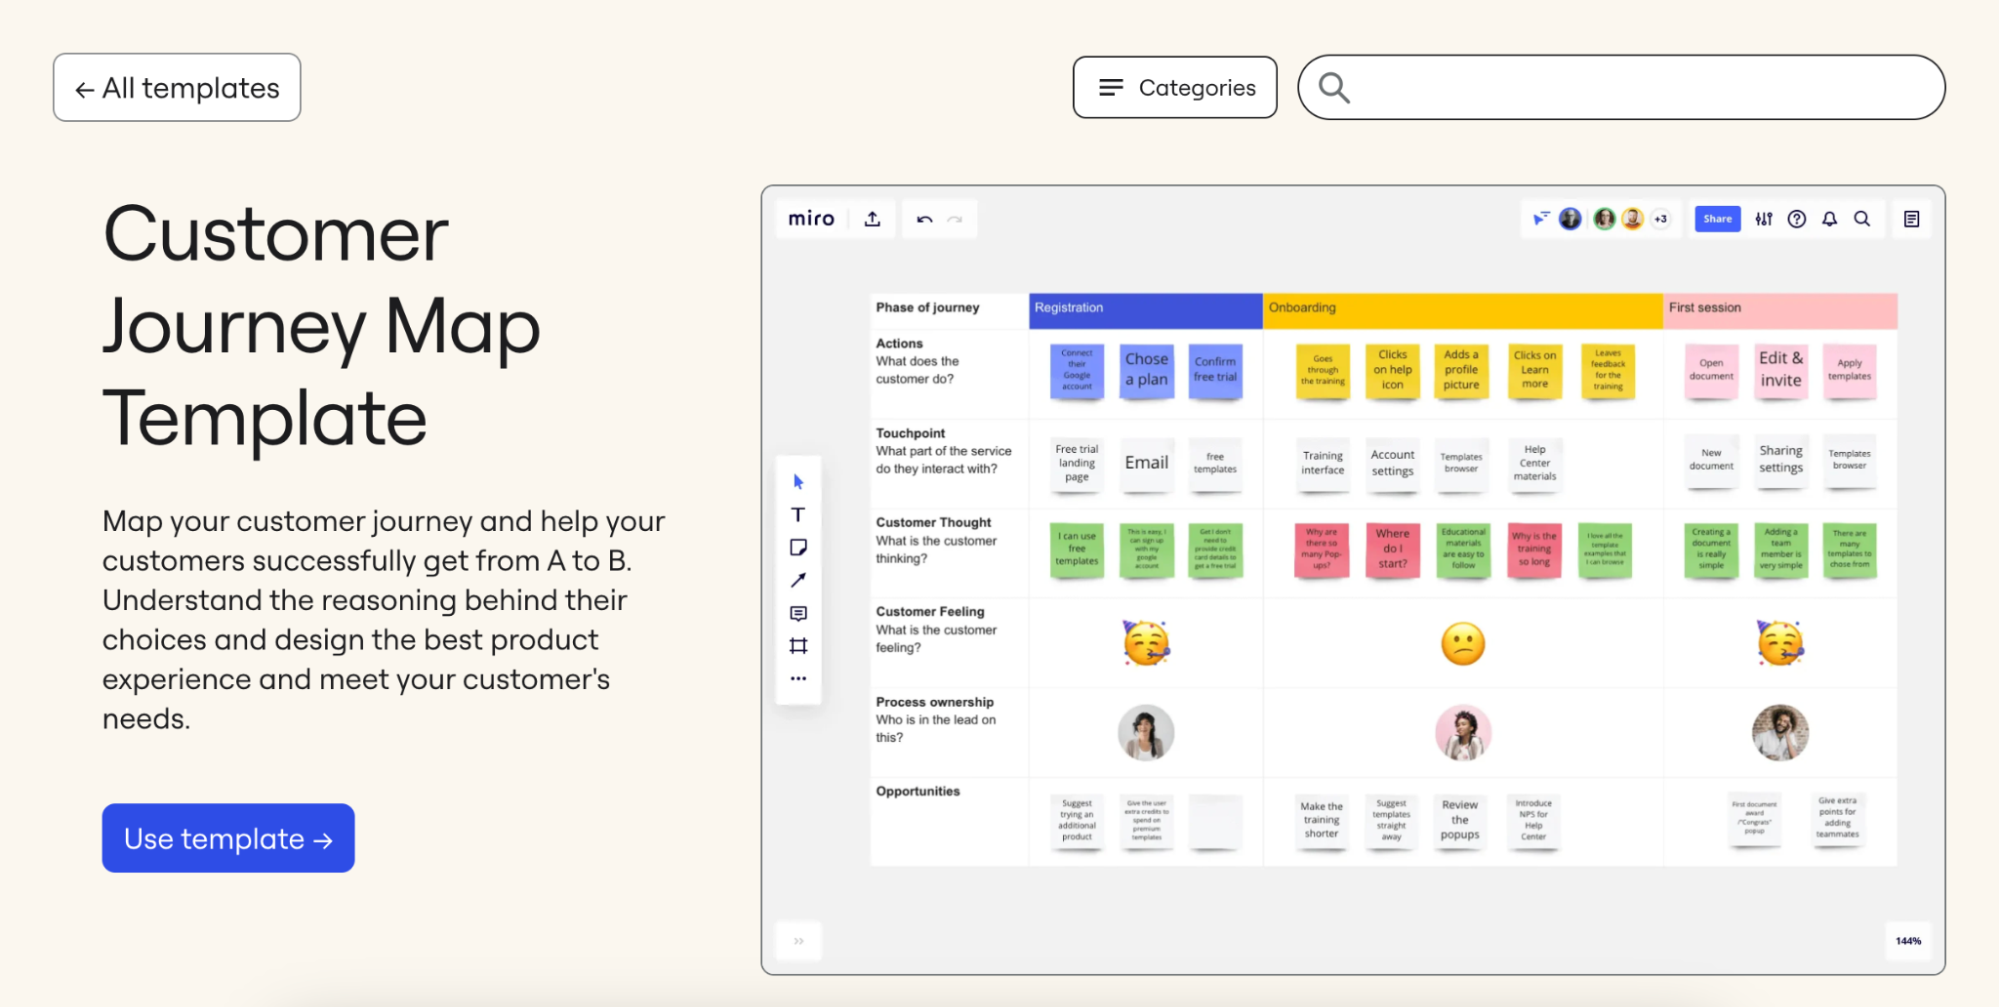Undo the last board action
This screenshot has height=1008, width=1999.
pos(924,219)
